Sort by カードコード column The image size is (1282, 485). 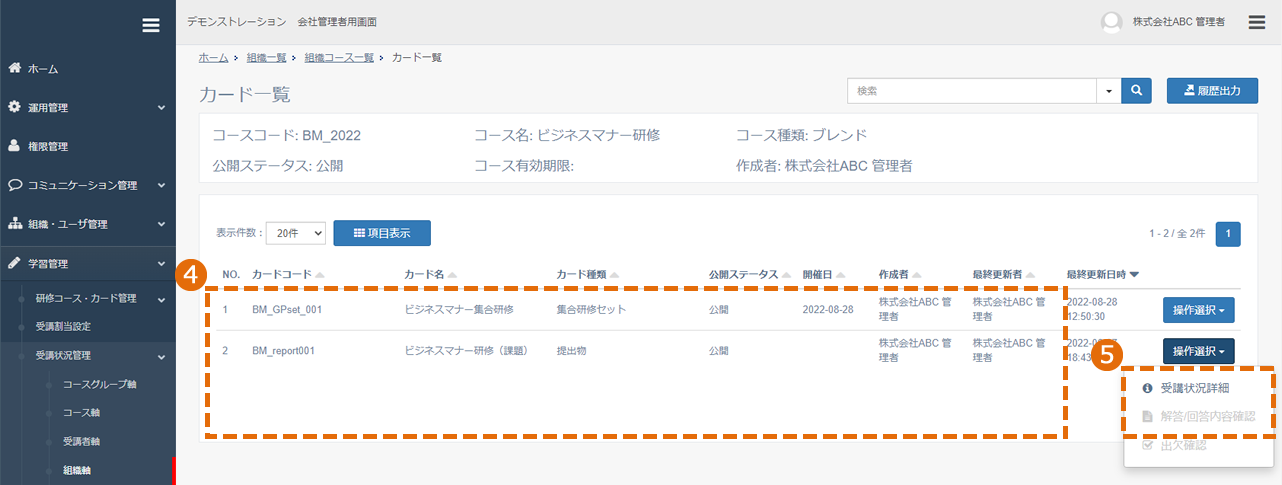click(x=288, y=274)
